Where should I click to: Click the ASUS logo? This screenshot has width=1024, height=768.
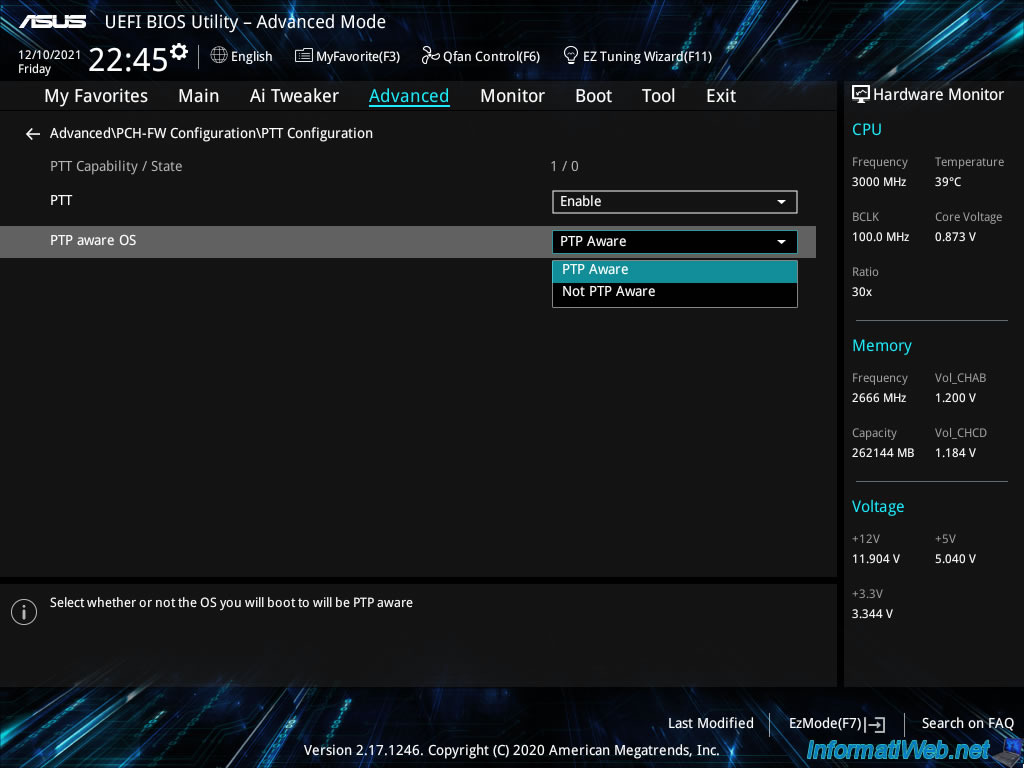point(52,22)
